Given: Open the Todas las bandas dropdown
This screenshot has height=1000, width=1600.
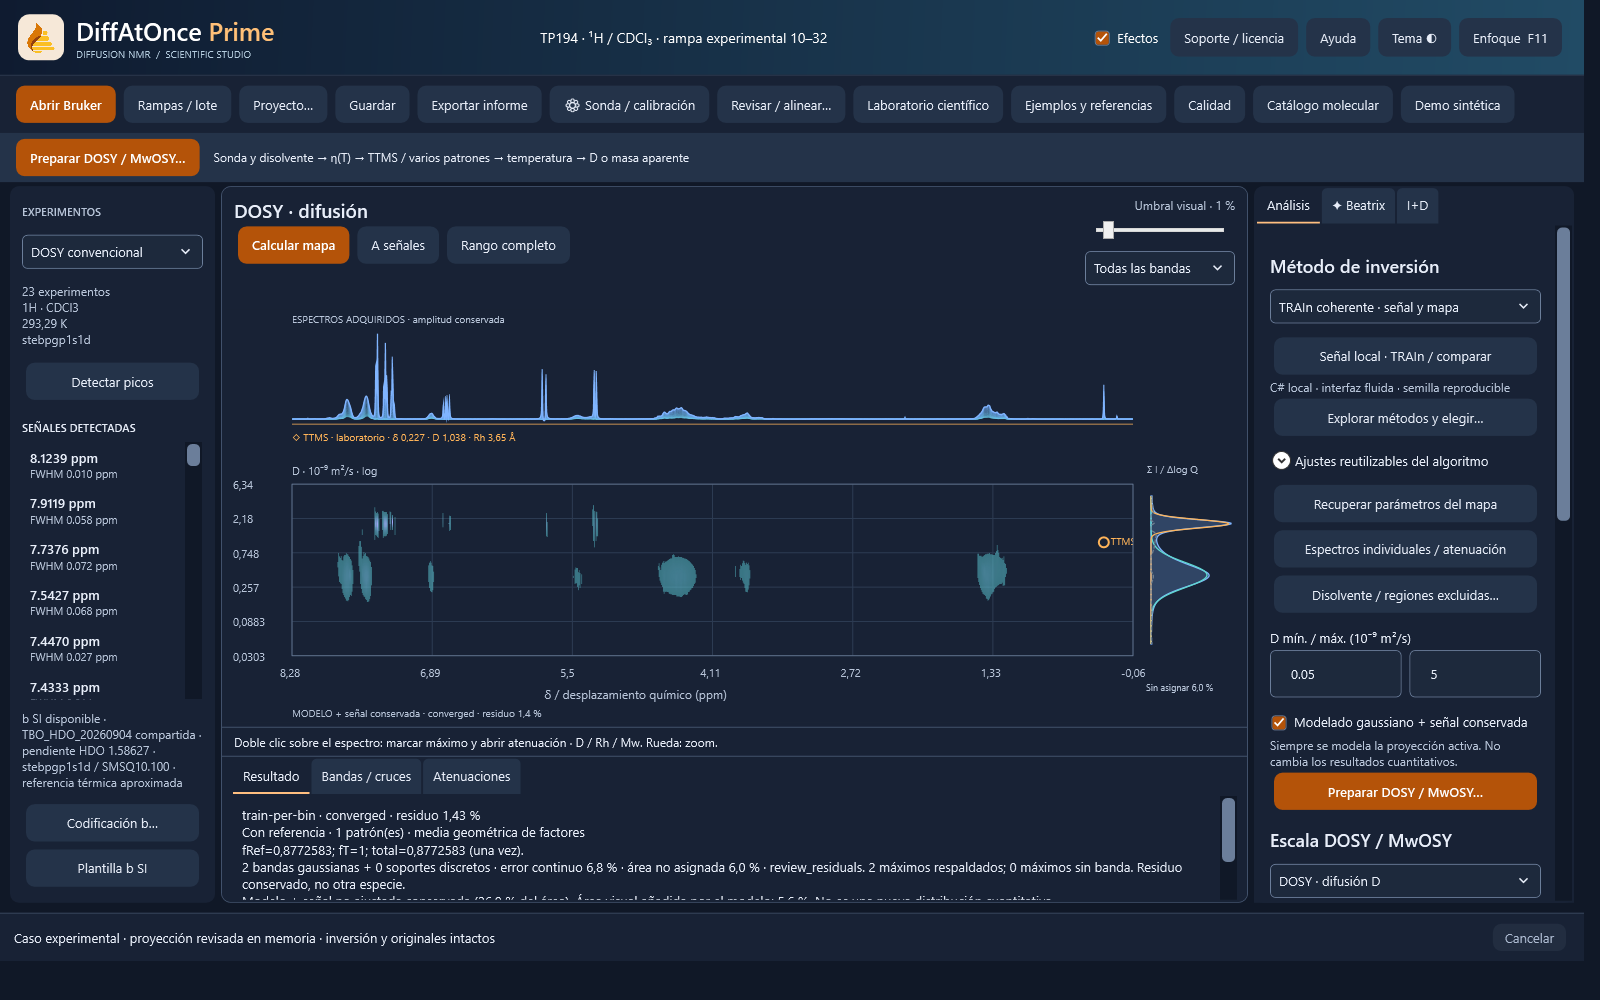Looking at the screenshot, I should click(x=1159, y=268).
